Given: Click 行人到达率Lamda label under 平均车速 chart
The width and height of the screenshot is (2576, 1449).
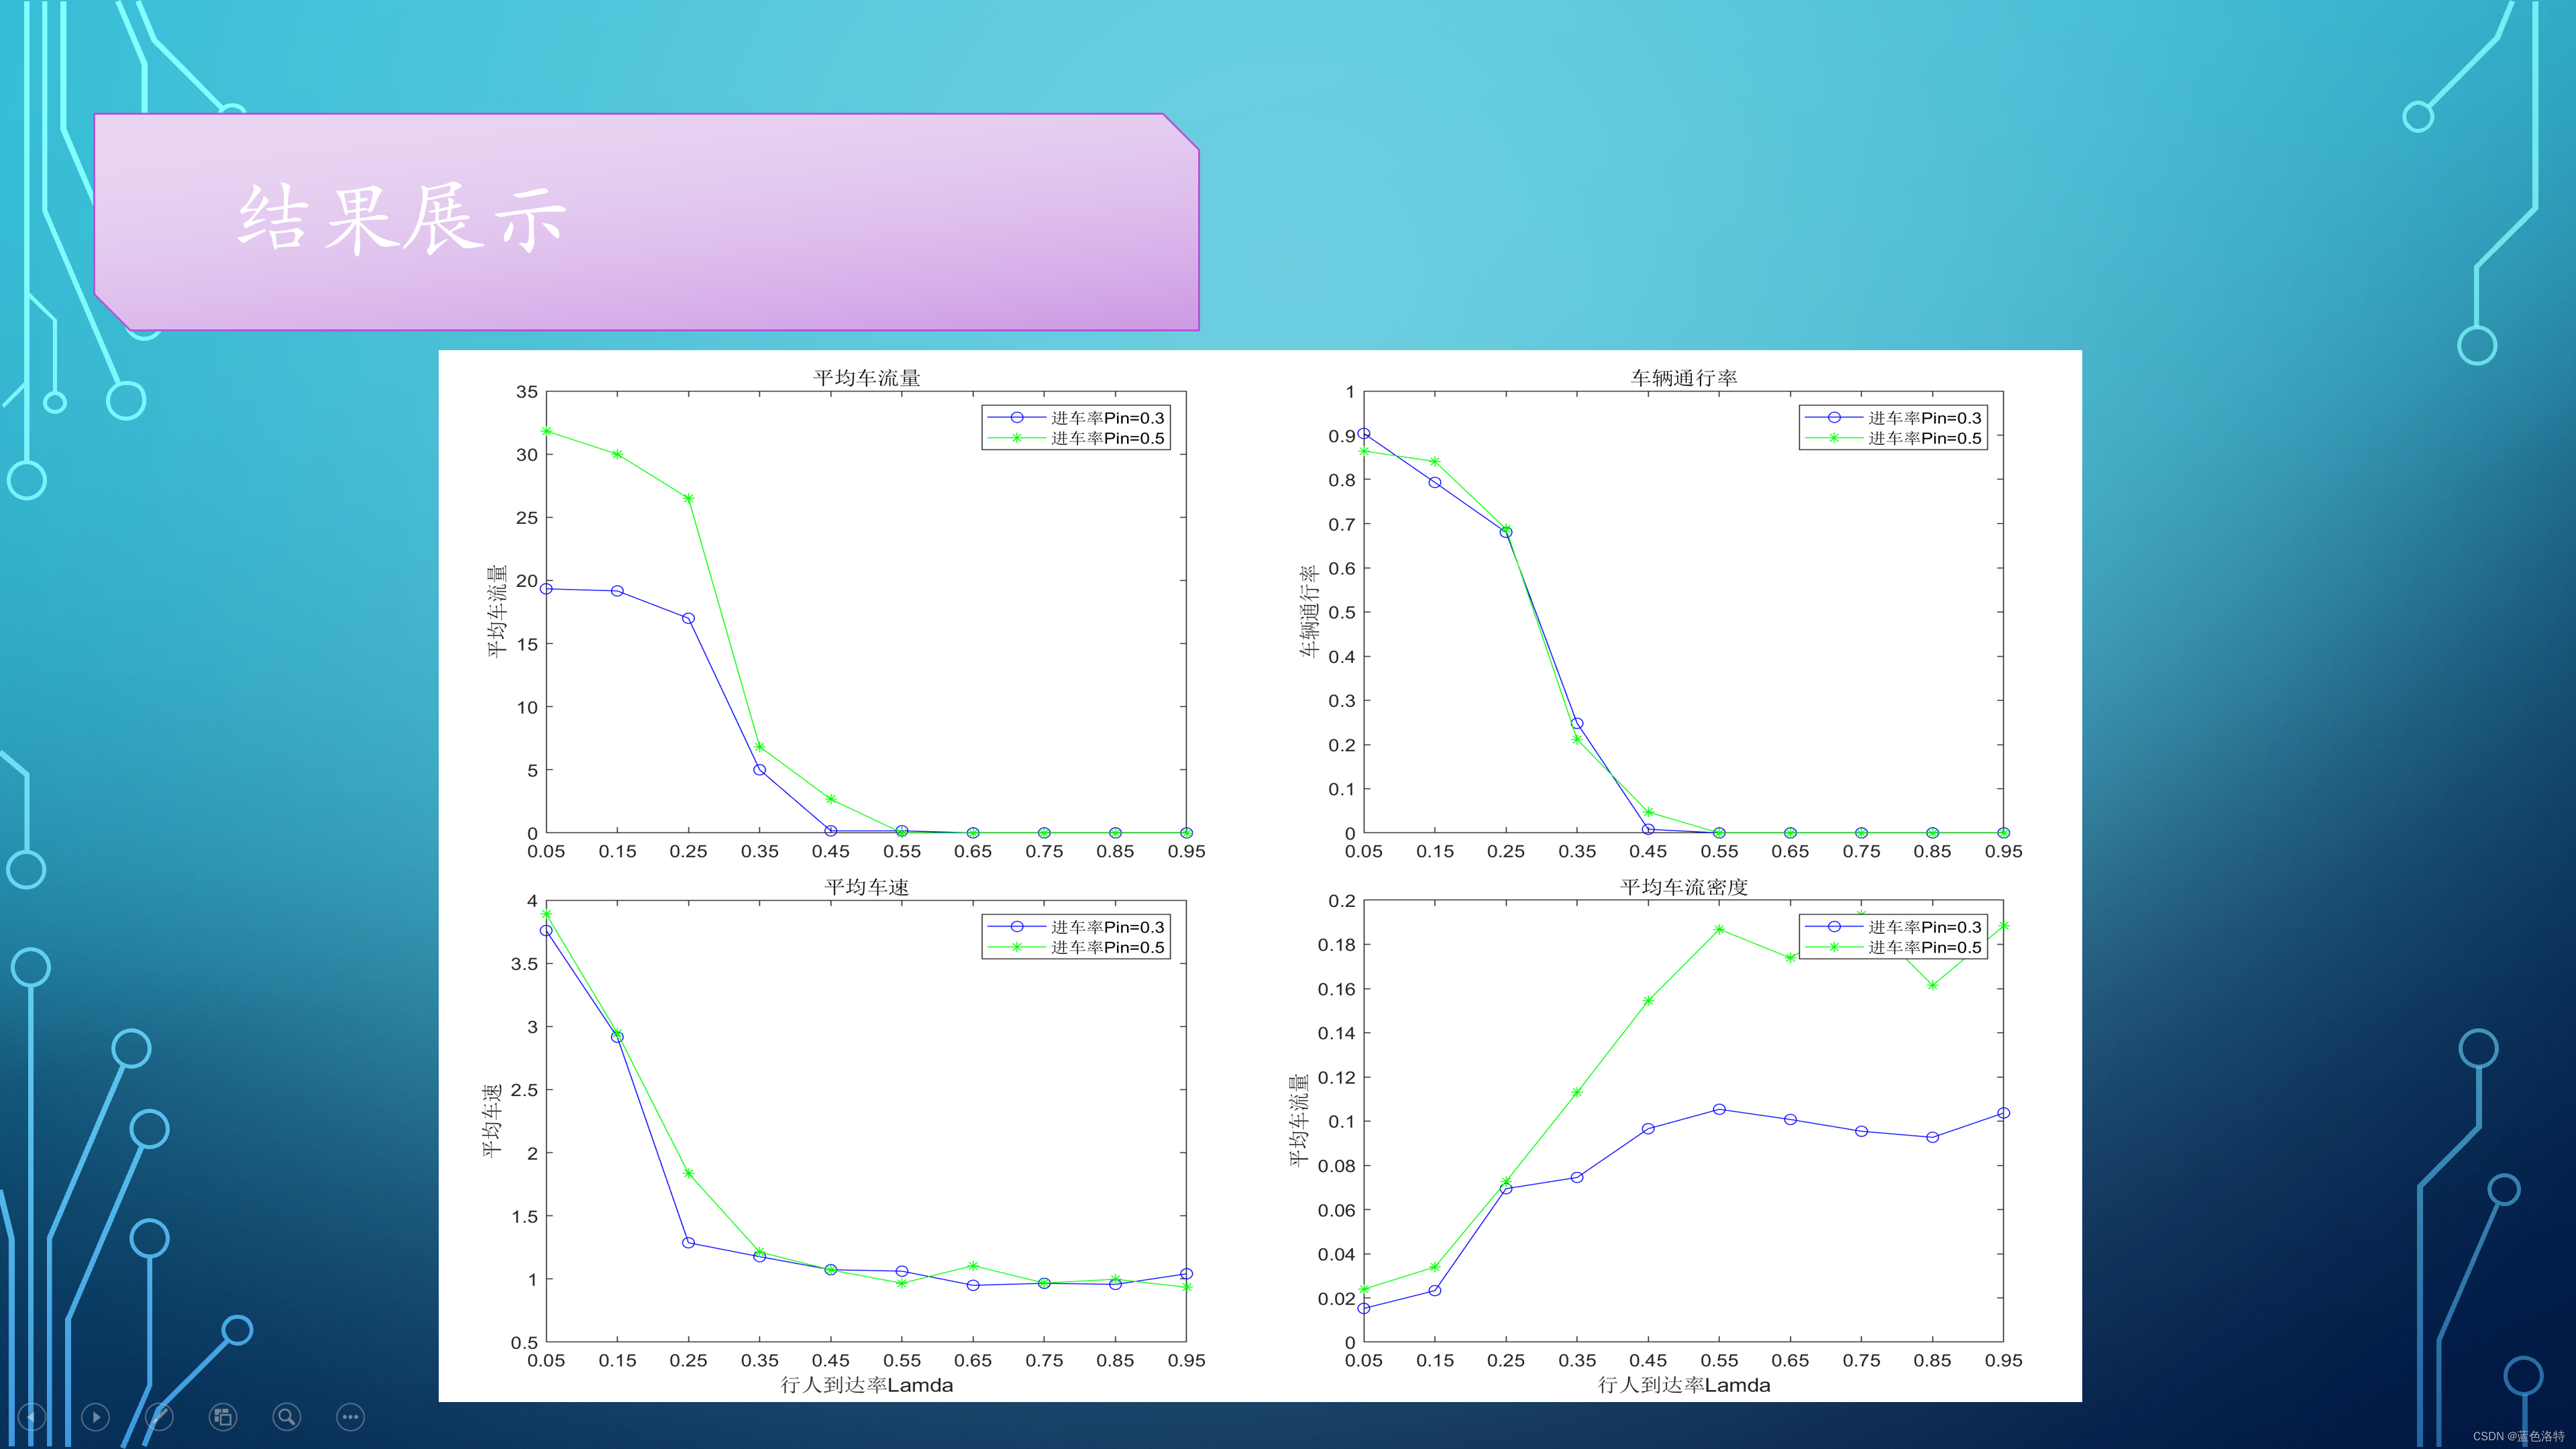Looking at the screenshot, I should (866, 1385).
